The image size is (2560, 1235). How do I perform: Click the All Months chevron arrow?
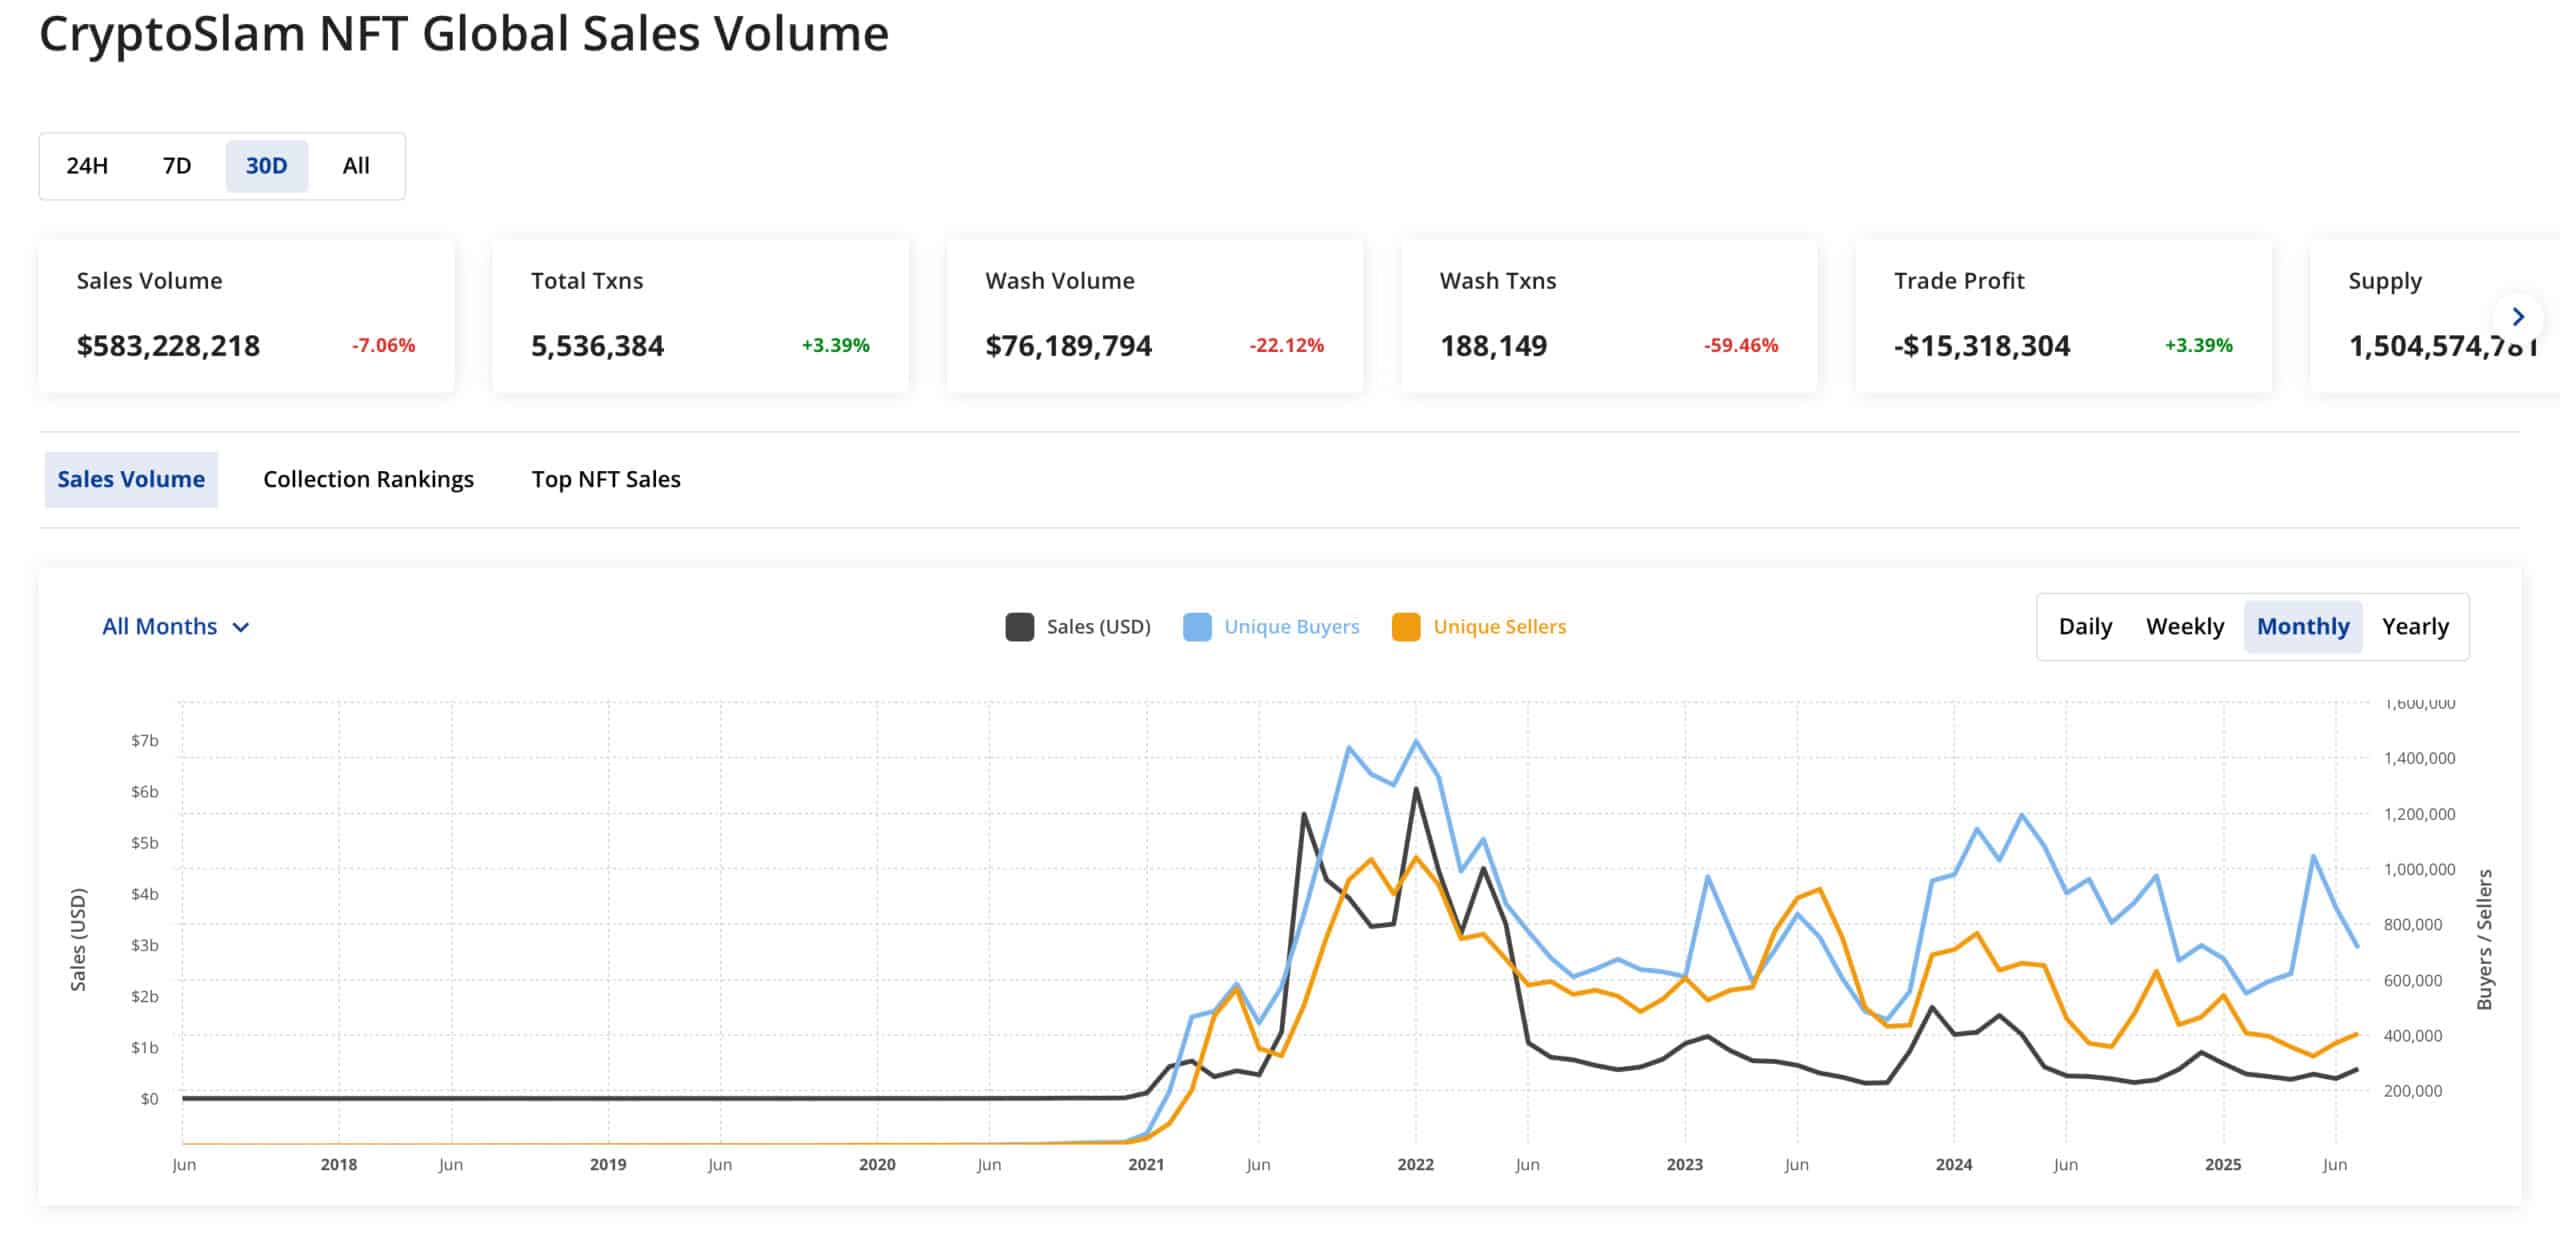coord(240,628)
